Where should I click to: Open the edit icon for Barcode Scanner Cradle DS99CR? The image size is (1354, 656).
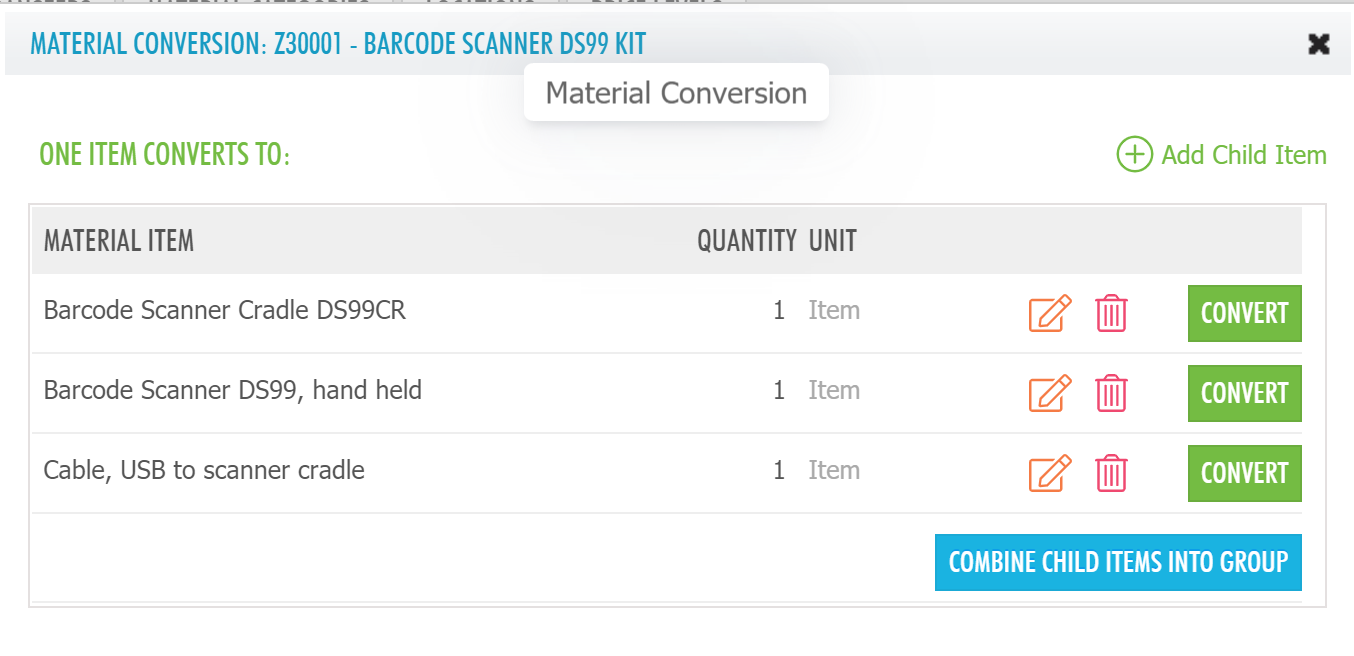tap(1049, 314)
